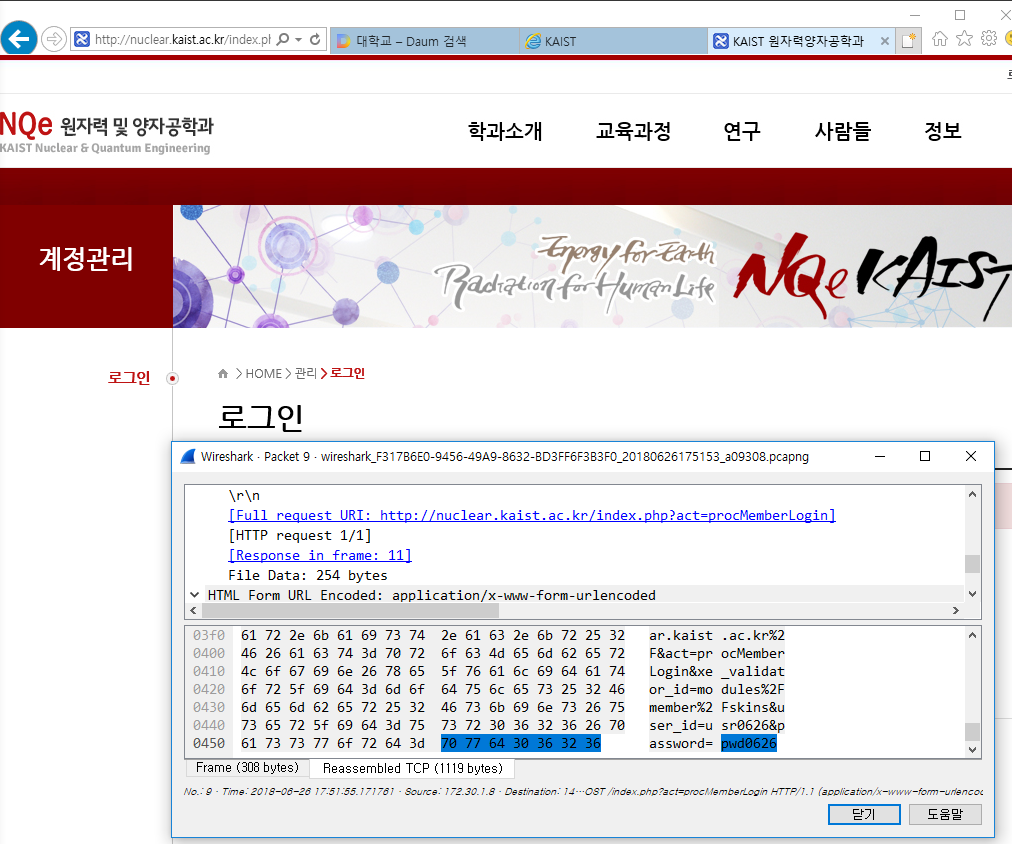Open the 교육과정 menu
Image resolution: width=1012 pixels, height=844 pixels.
tap(633, 131)
